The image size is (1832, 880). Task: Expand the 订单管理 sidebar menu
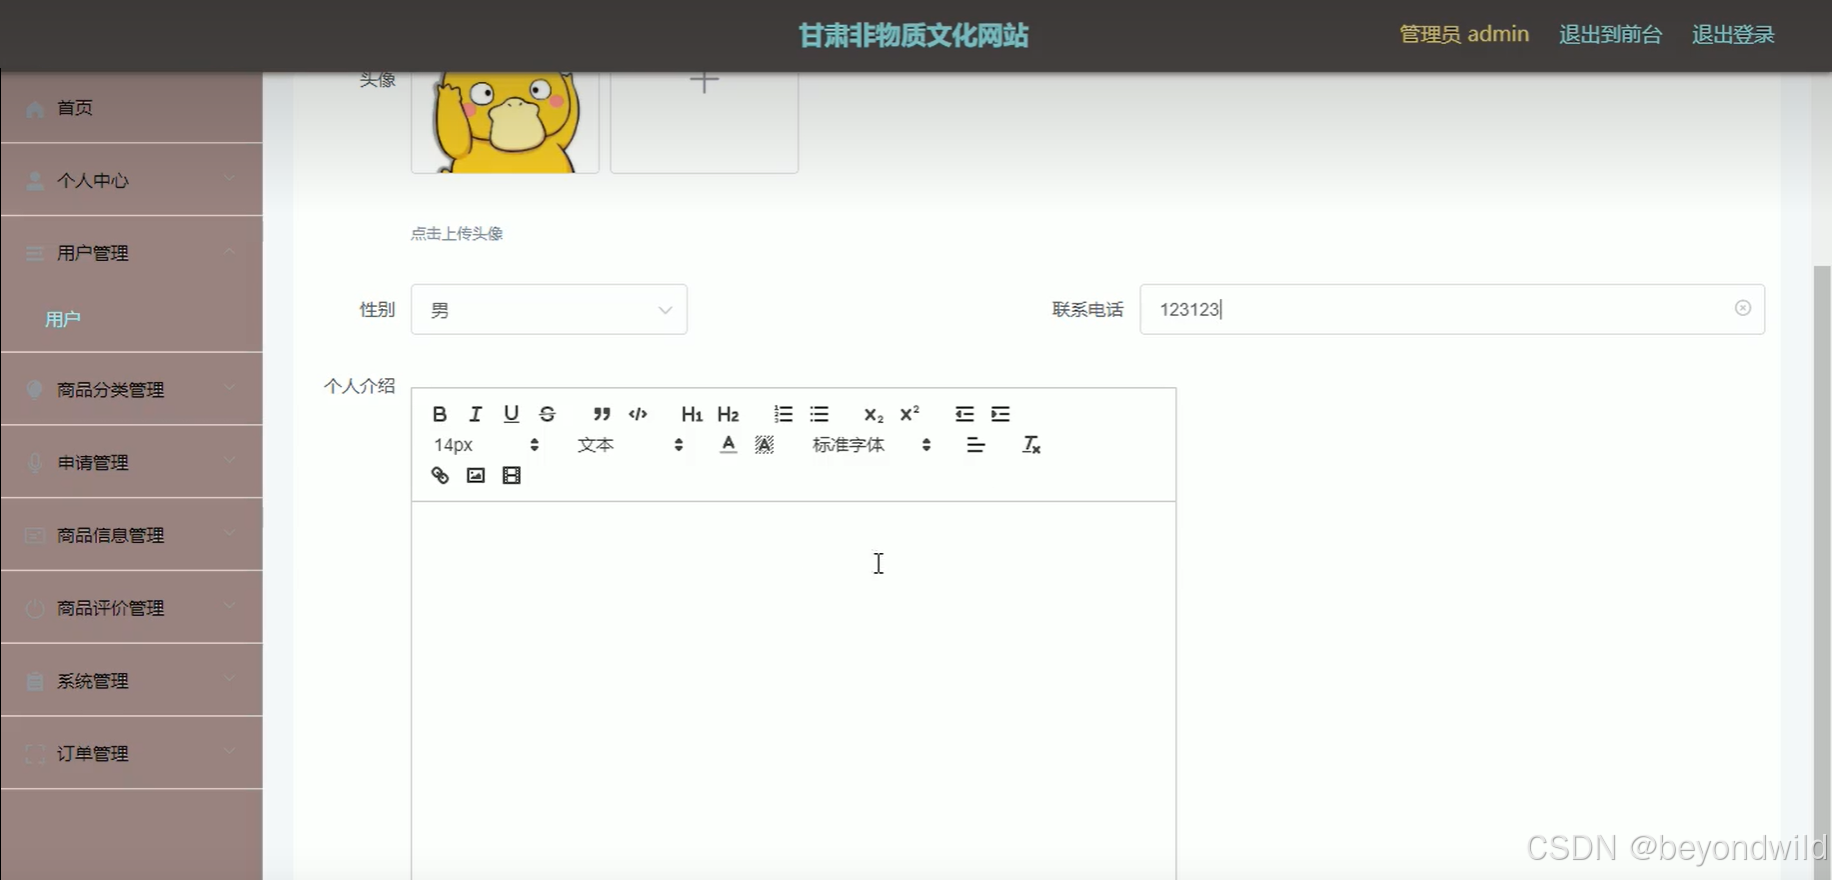coord(132,753)
